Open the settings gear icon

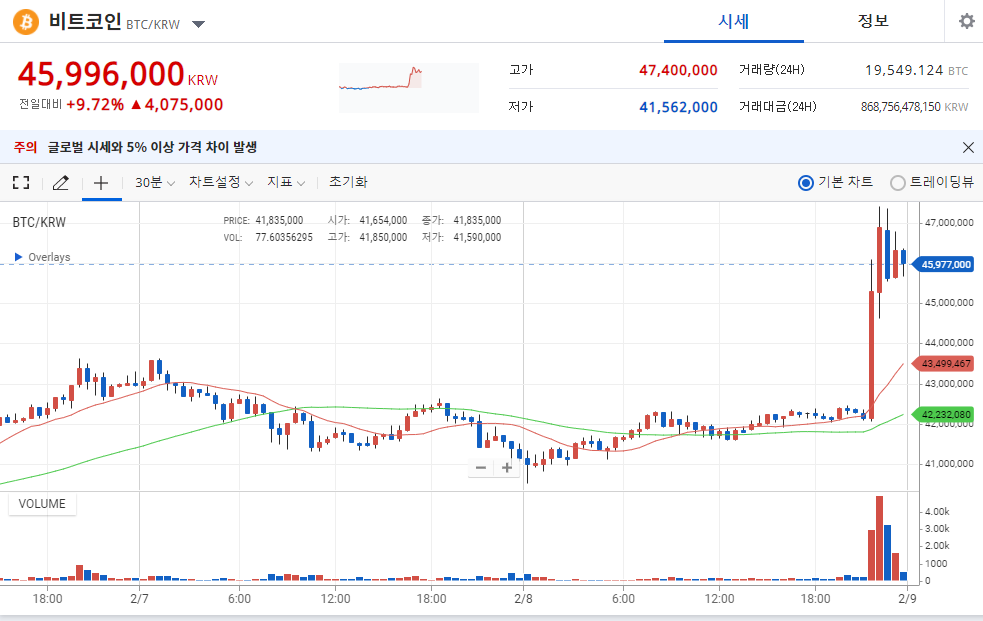click(967, 21)
